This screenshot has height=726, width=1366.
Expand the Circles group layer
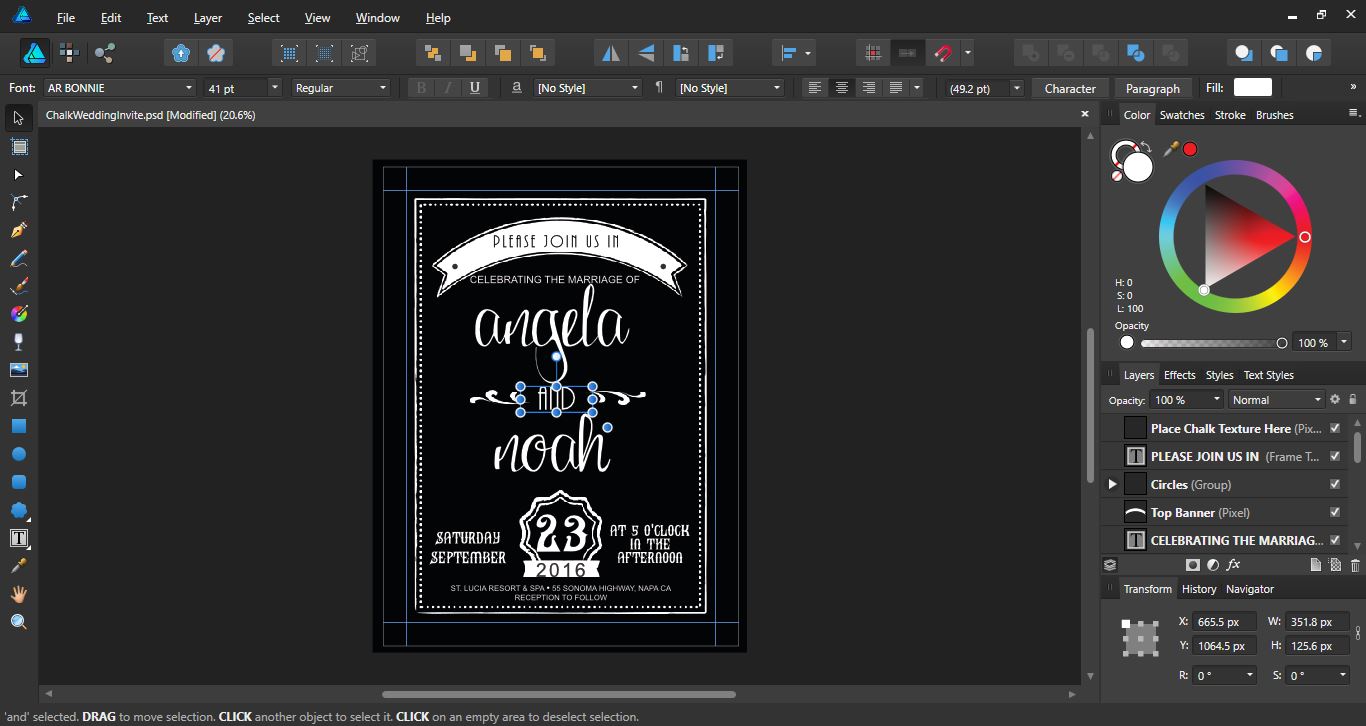coord(1112,484)
